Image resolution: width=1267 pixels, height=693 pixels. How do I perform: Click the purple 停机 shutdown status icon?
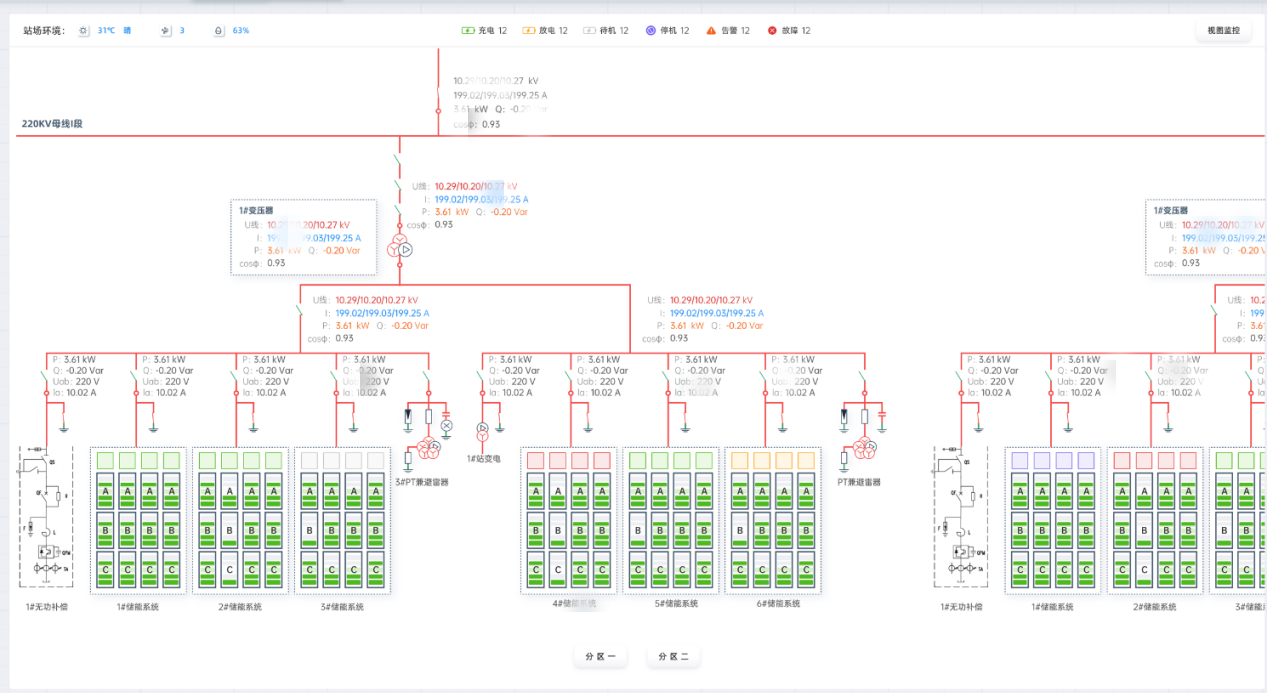pos(650,31)
